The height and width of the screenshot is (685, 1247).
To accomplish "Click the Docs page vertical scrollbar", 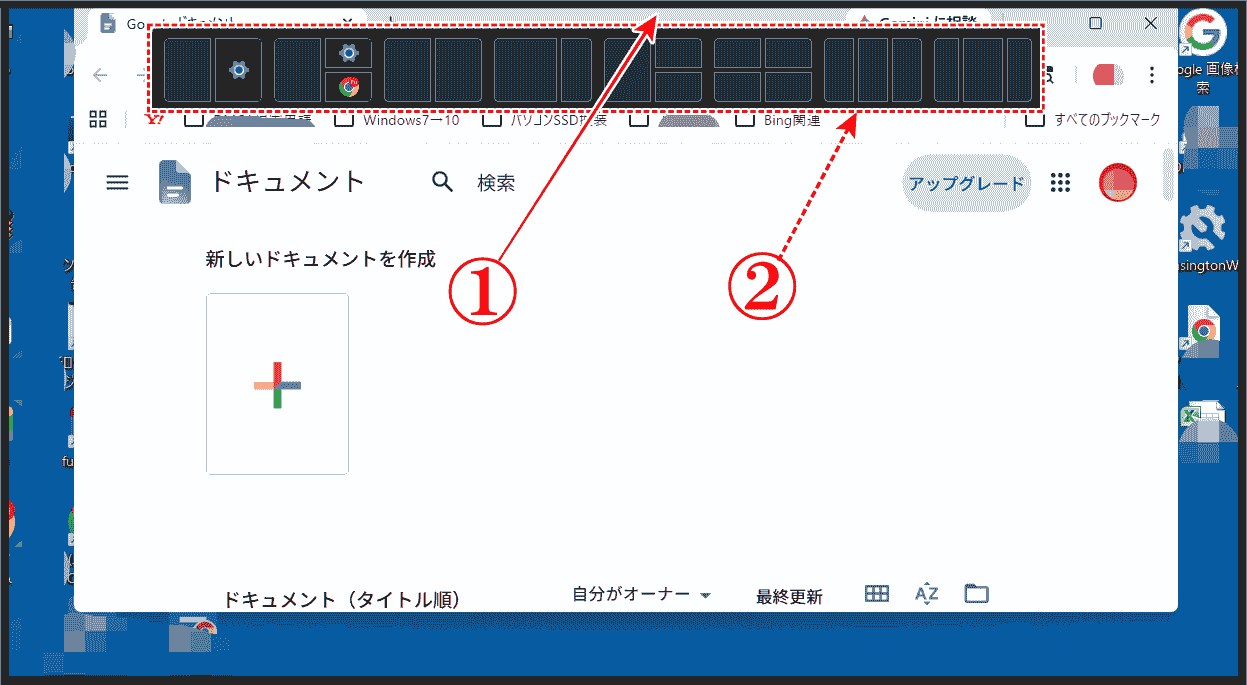I will [x=1167, y=173].
